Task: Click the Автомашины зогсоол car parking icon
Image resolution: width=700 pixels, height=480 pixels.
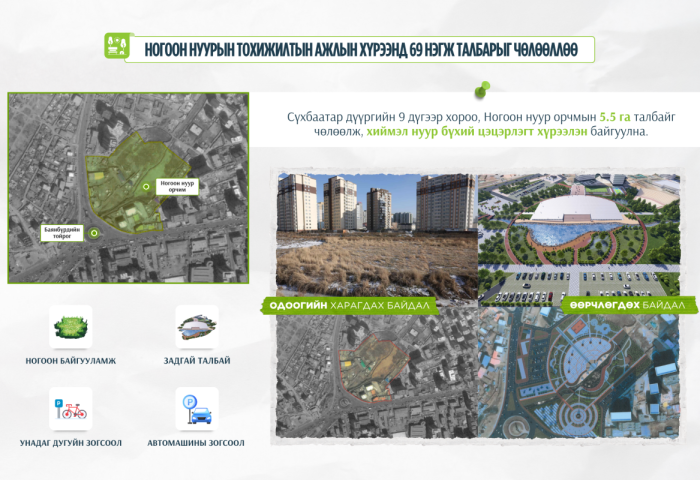Action: (196, 408)
